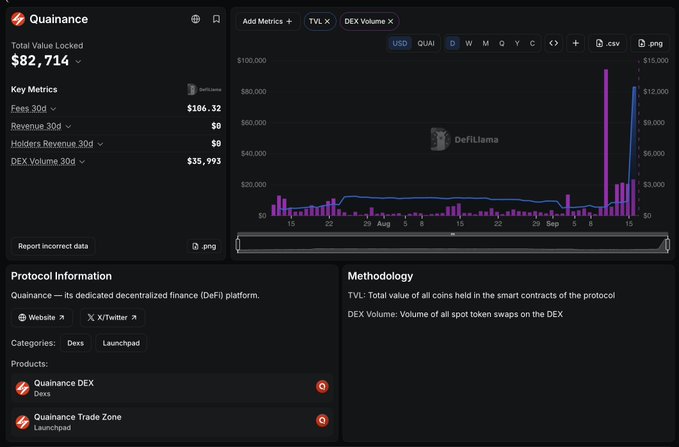The image size is (679, 447).
Task: Click the $106.32 fees value
Action: coord(204,108)
